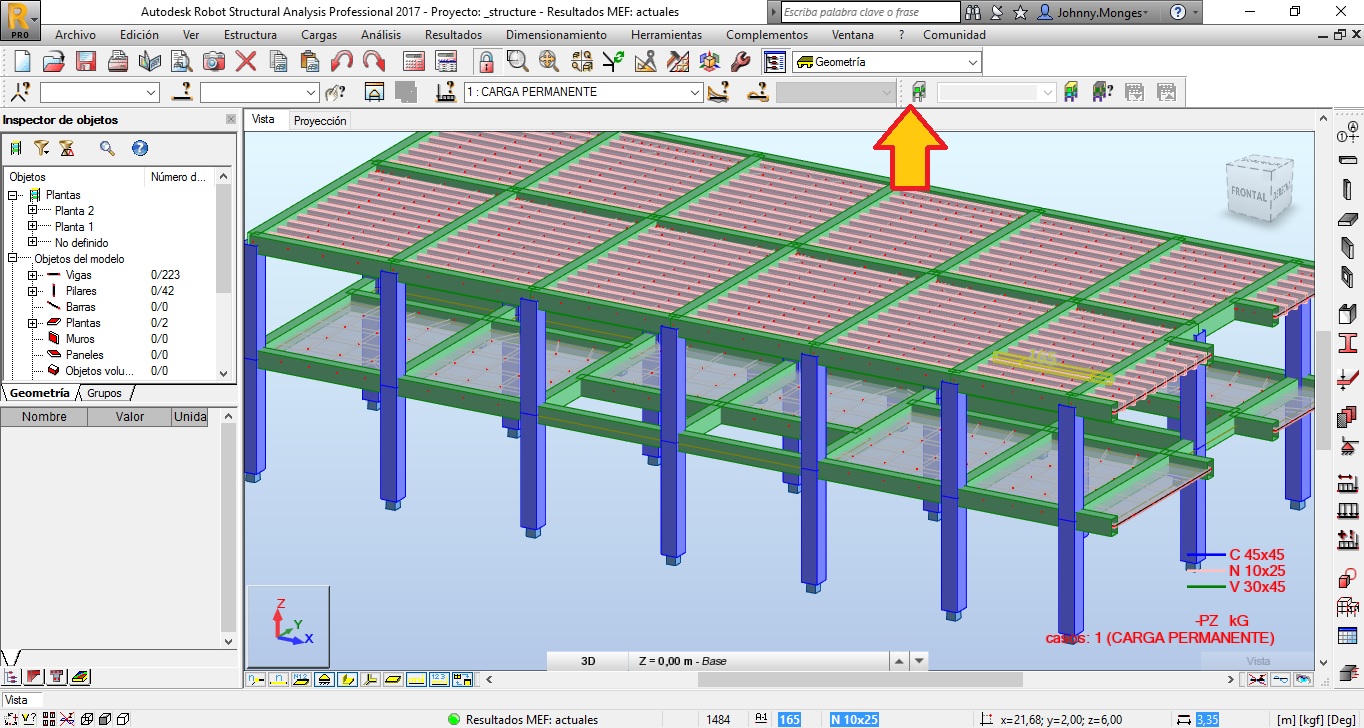Image resolution: width=1364 pixels, height=728 pixels.
Task: Click the Geometría tab in inspector
Action: coord(40,393)
